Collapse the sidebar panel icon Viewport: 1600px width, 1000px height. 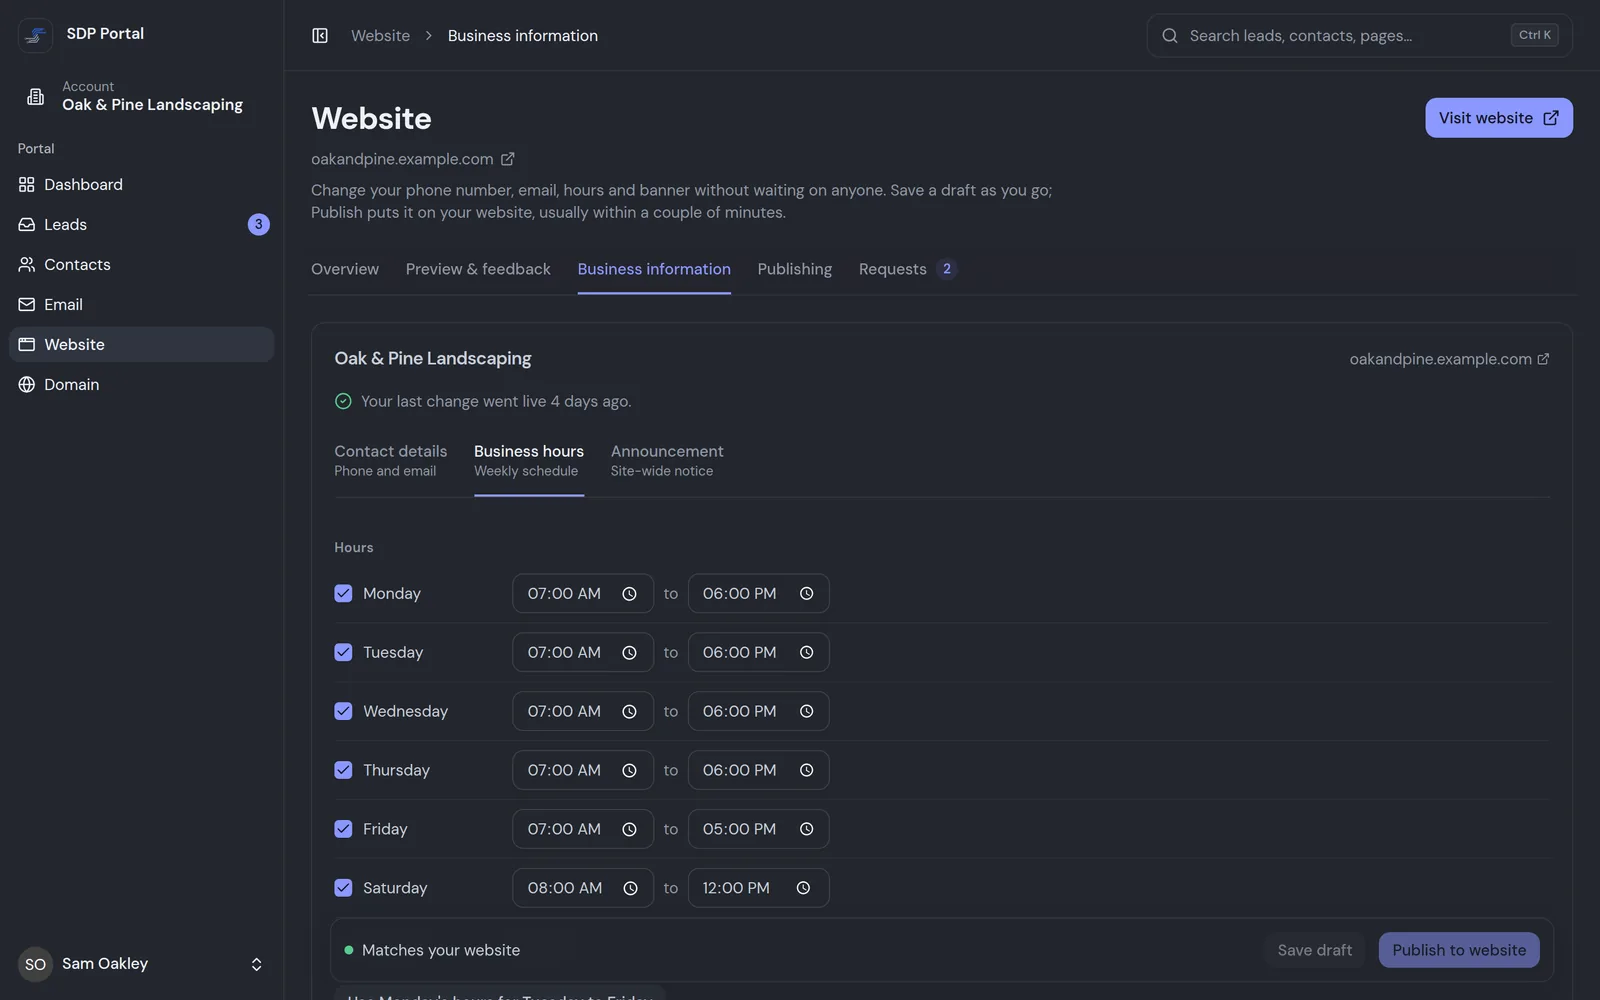click(x=320, y=36)
